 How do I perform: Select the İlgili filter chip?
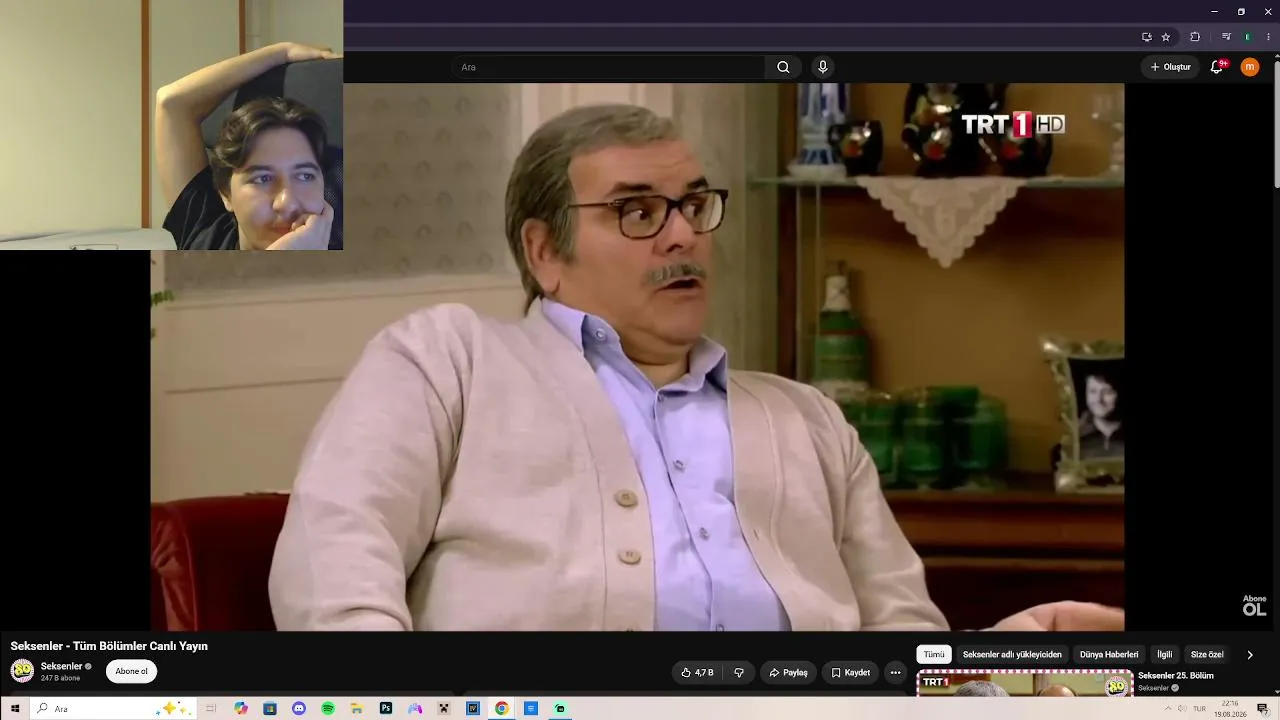[x=1165, y=655]
